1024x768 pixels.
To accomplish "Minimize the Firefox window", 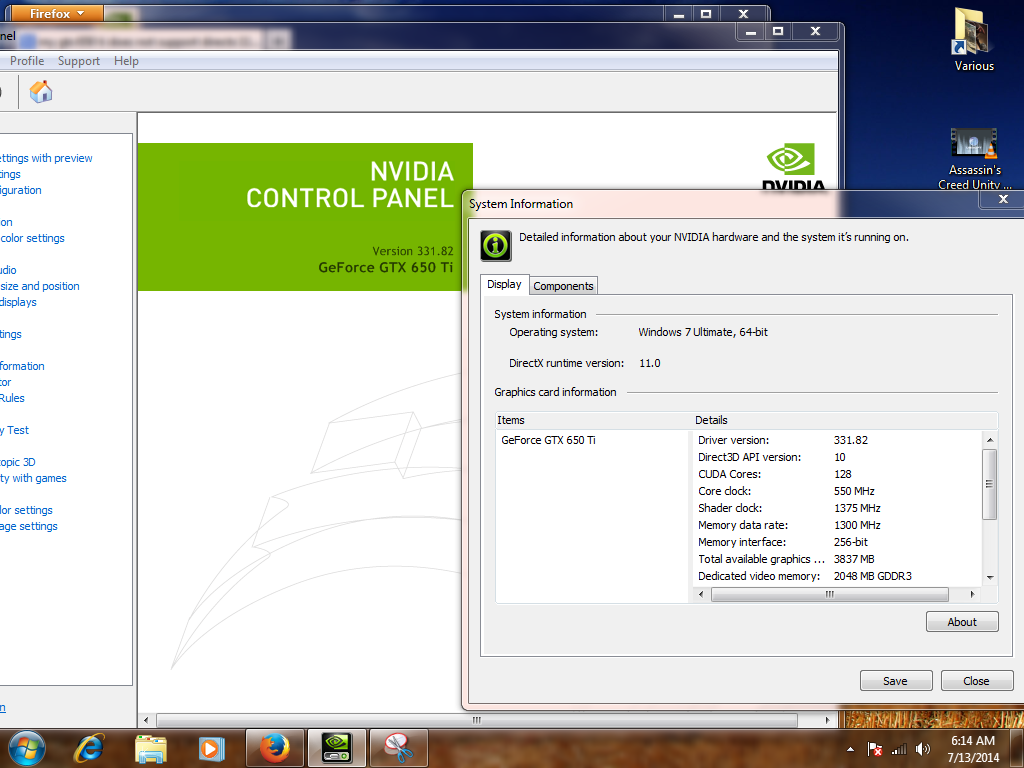I will coord(679,14).
